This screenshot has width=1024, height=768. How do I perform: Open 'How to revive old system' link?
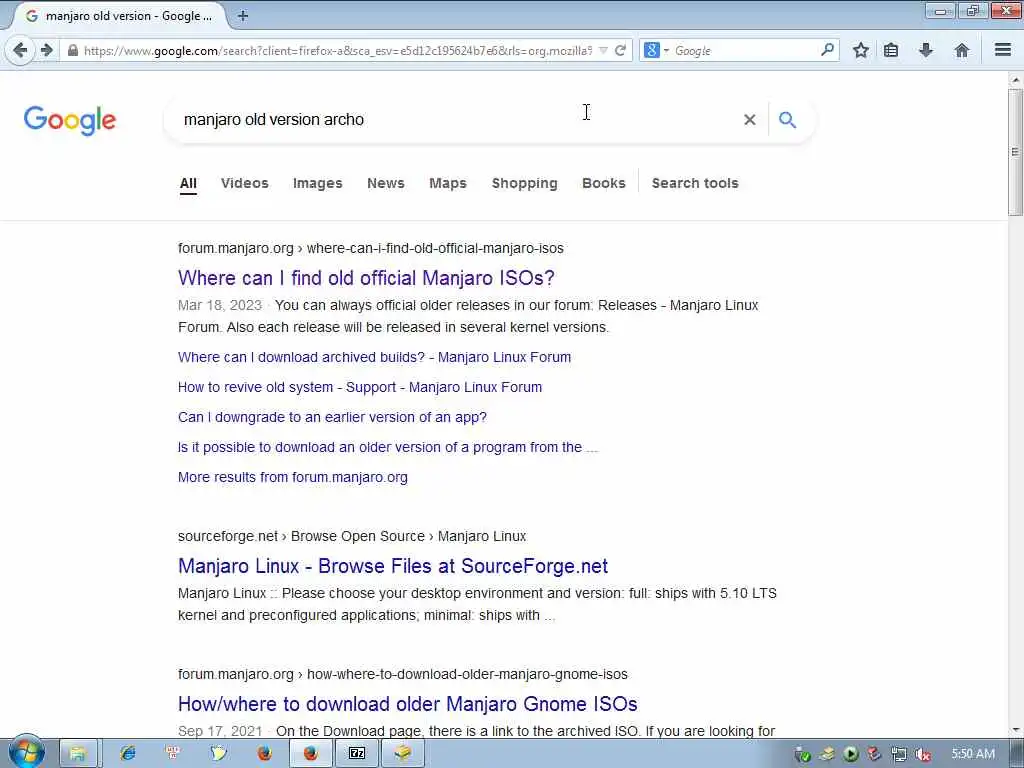pos(360,387)
